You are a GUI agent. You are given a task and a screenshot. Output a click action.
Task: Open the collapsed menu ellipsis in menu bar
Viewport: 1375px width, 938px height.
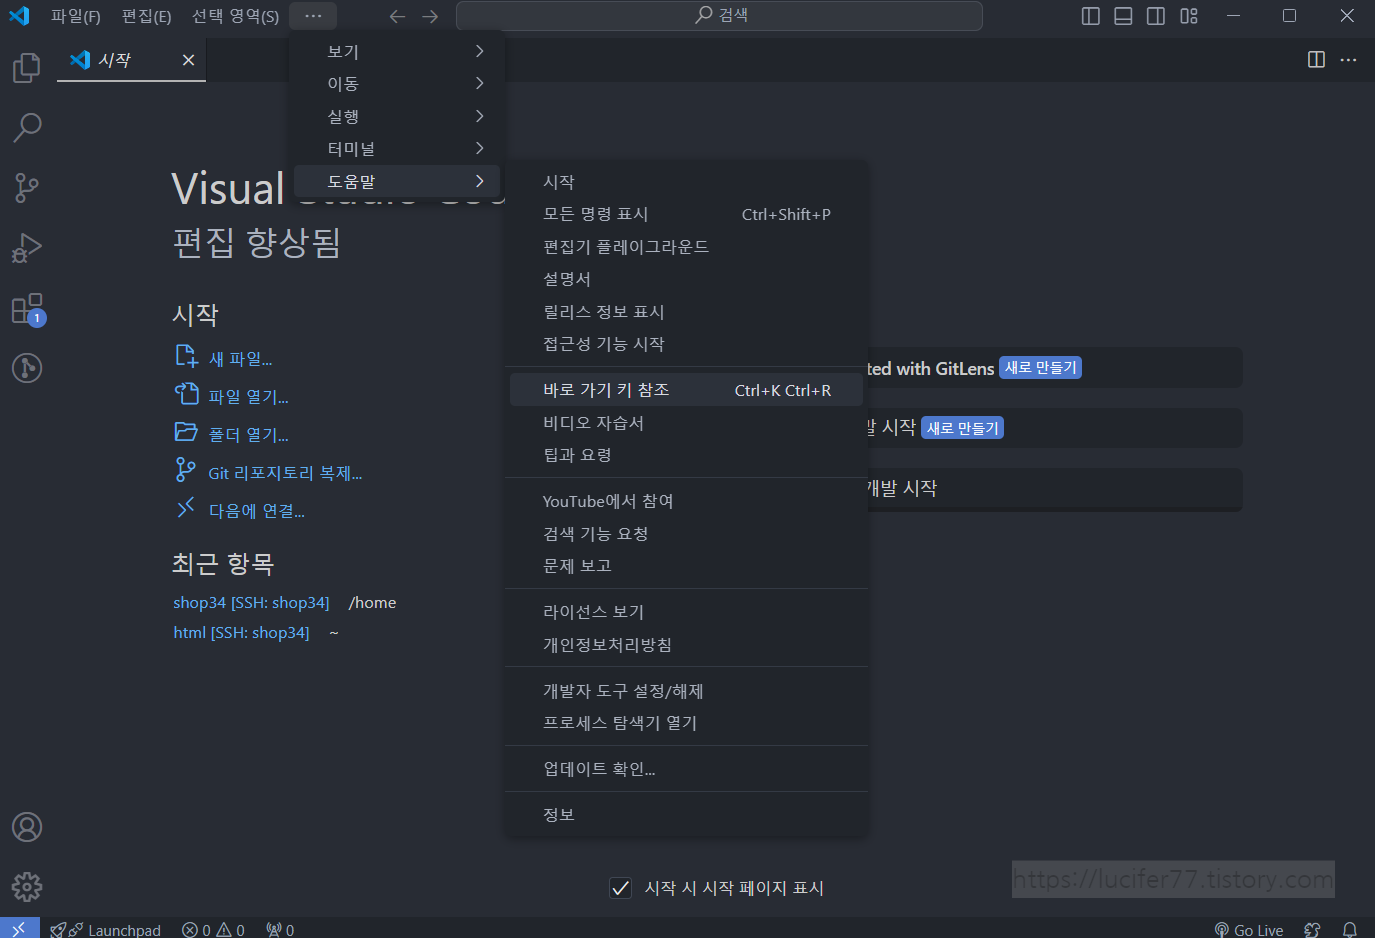click(313, 16)
